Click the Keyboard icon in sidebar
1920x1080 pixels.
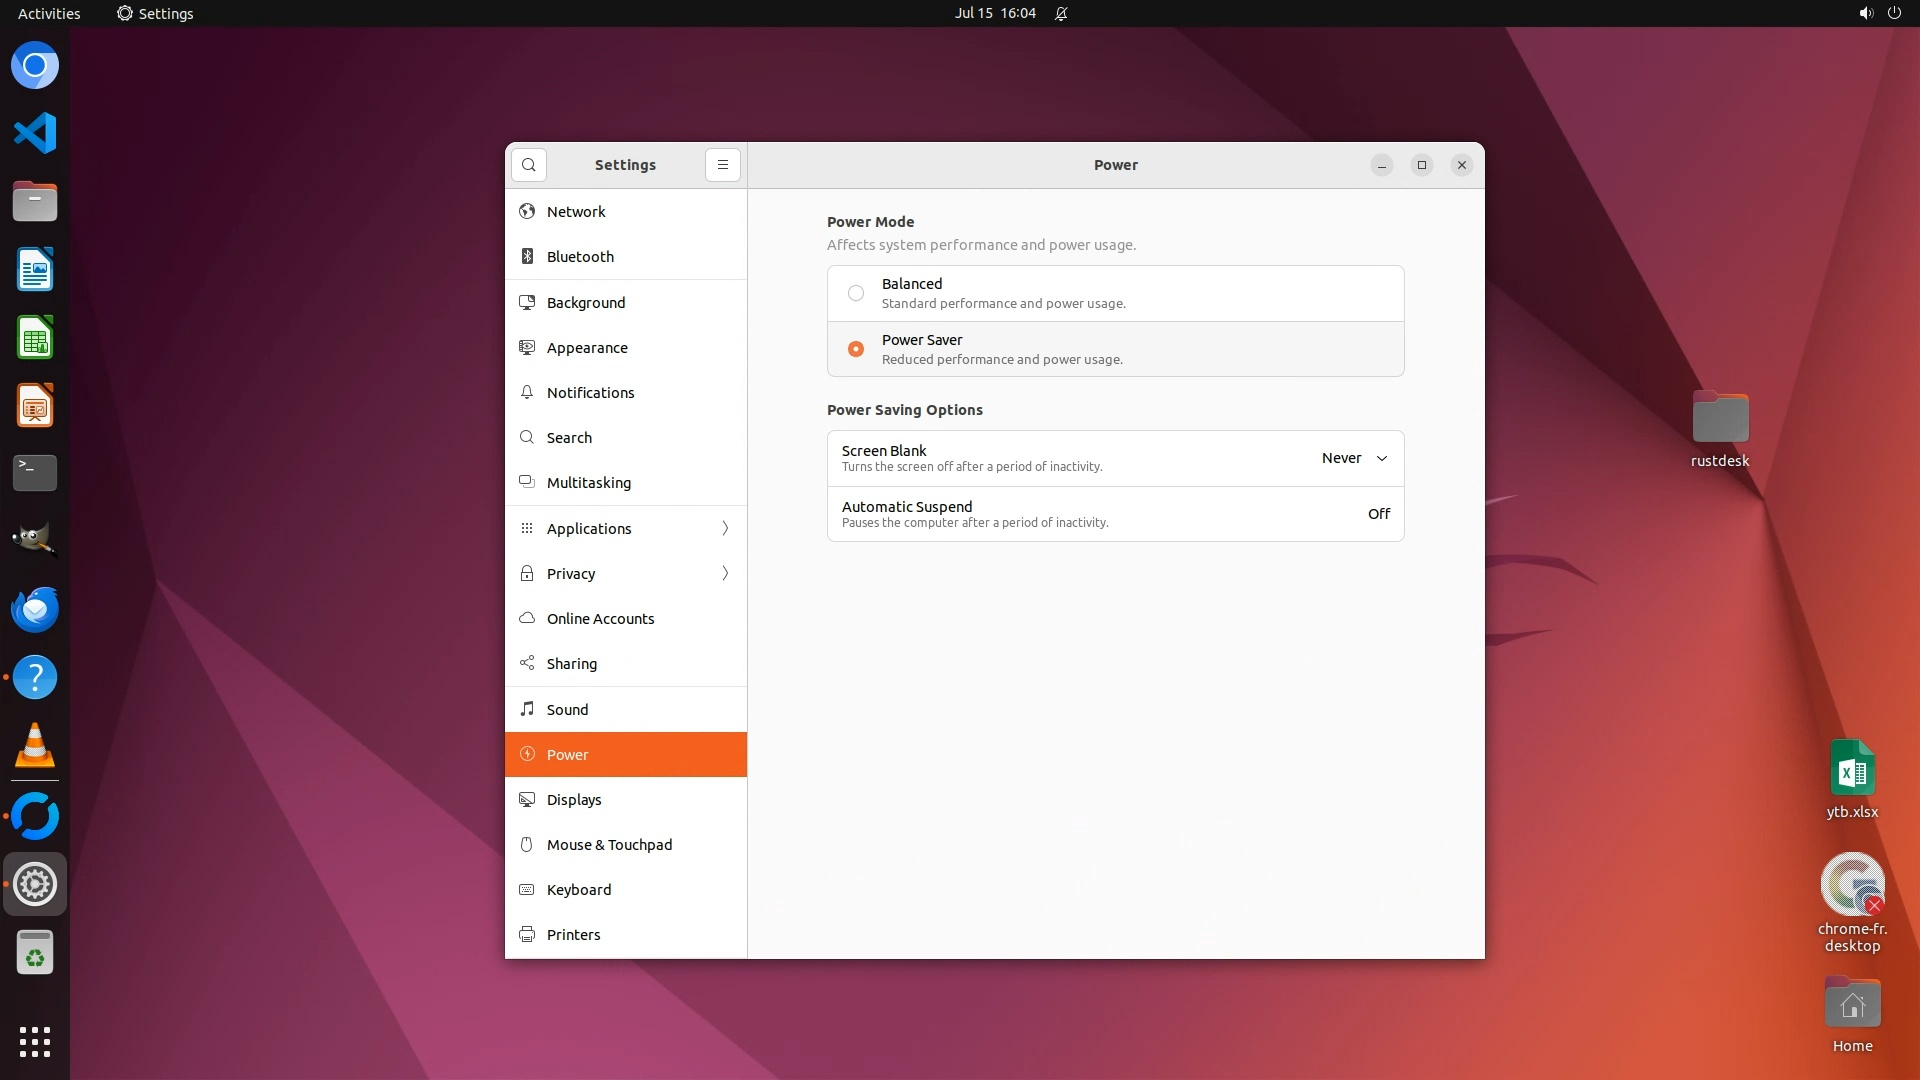[x=527, y=890]
